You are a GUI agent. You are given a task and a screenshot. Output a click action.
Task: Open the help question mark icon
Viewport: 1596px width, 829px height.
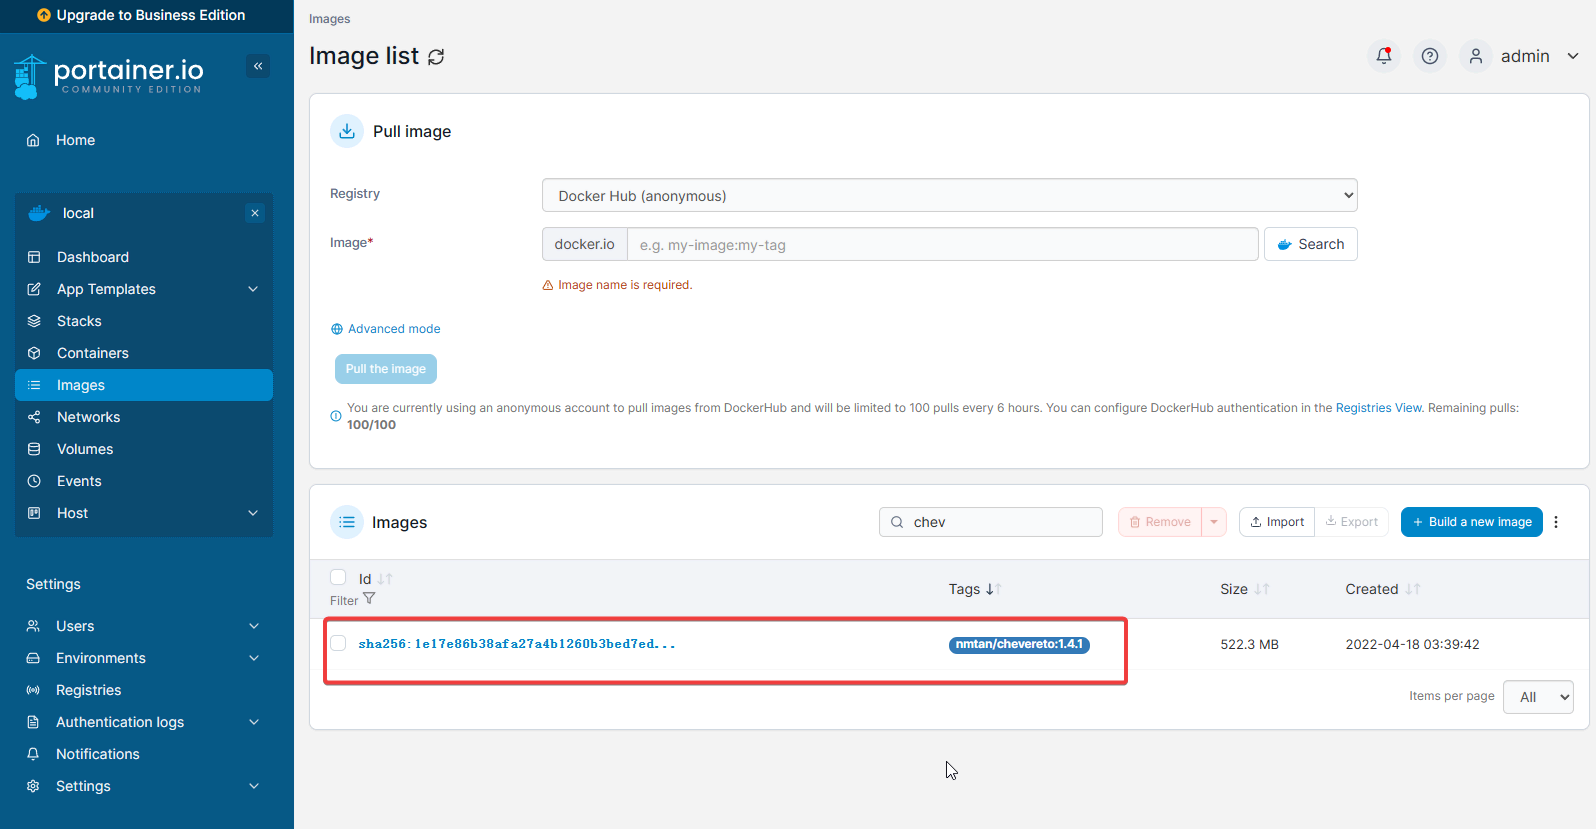tap(1430, 56)
